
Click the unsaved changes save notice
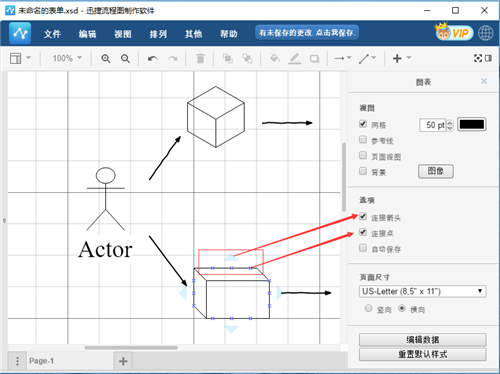tap(307, 33)
